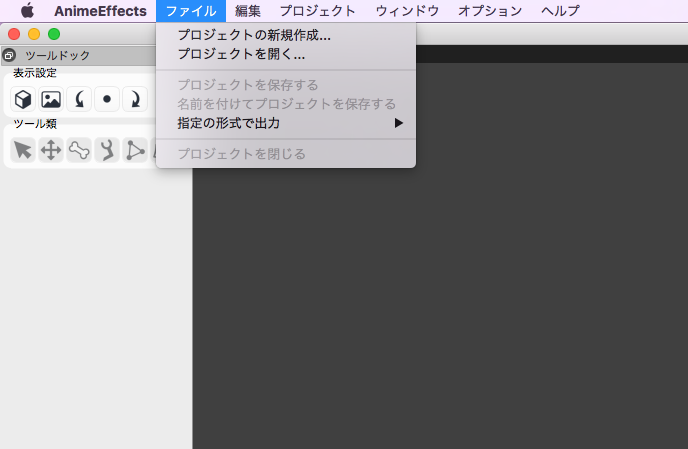Click the reset rotation dot icon
The width and height of the screenshot is (688, 449).
pyautogui.click(x=107, y=99)
